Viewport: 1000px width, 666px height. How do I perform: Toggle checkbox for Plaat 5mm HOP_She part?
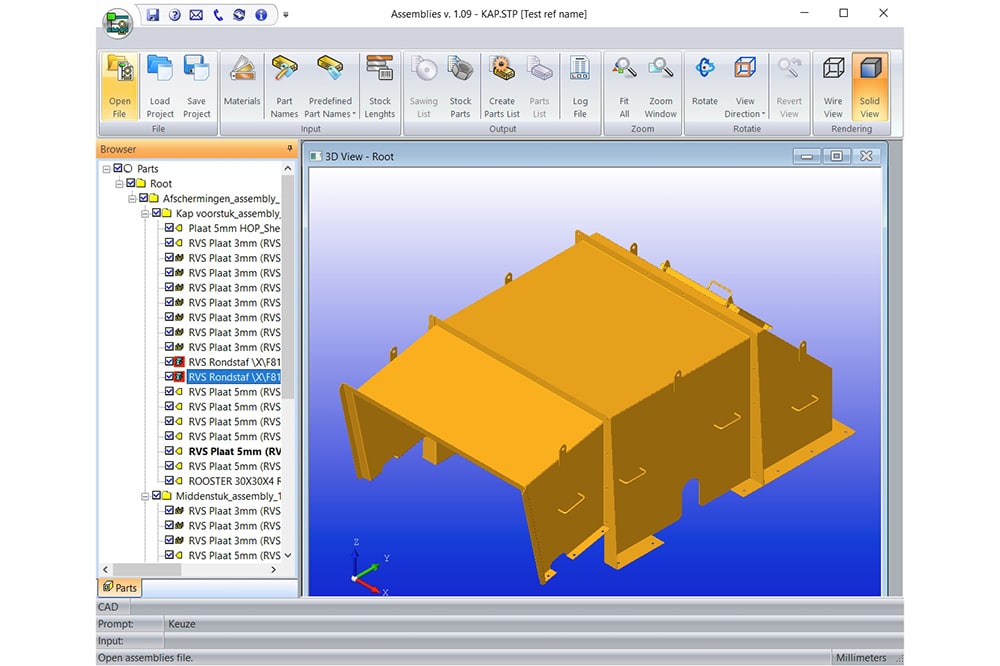click(x=169, y=228)
